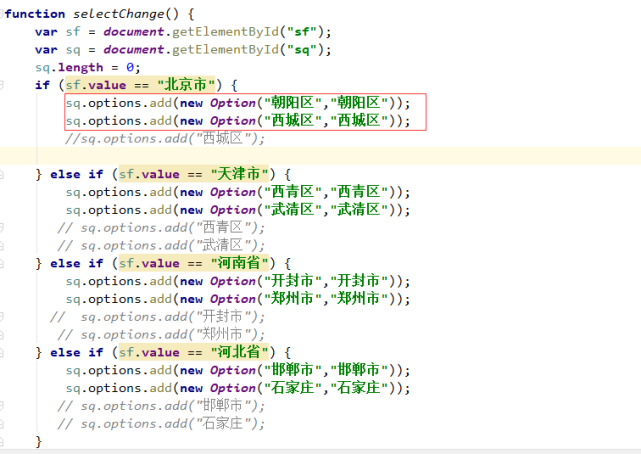Image resolution: width=641 pixels, height=454 pixels.
Task: Click the number 0 in sq.length assignment
Action: (130, 67)
